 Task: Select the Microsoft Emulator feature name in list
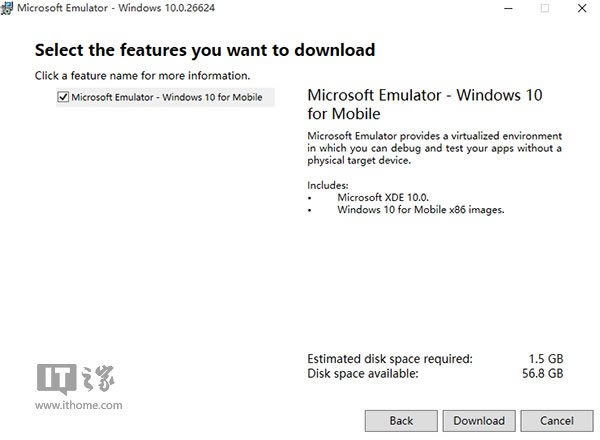click(x=167, y=97)
